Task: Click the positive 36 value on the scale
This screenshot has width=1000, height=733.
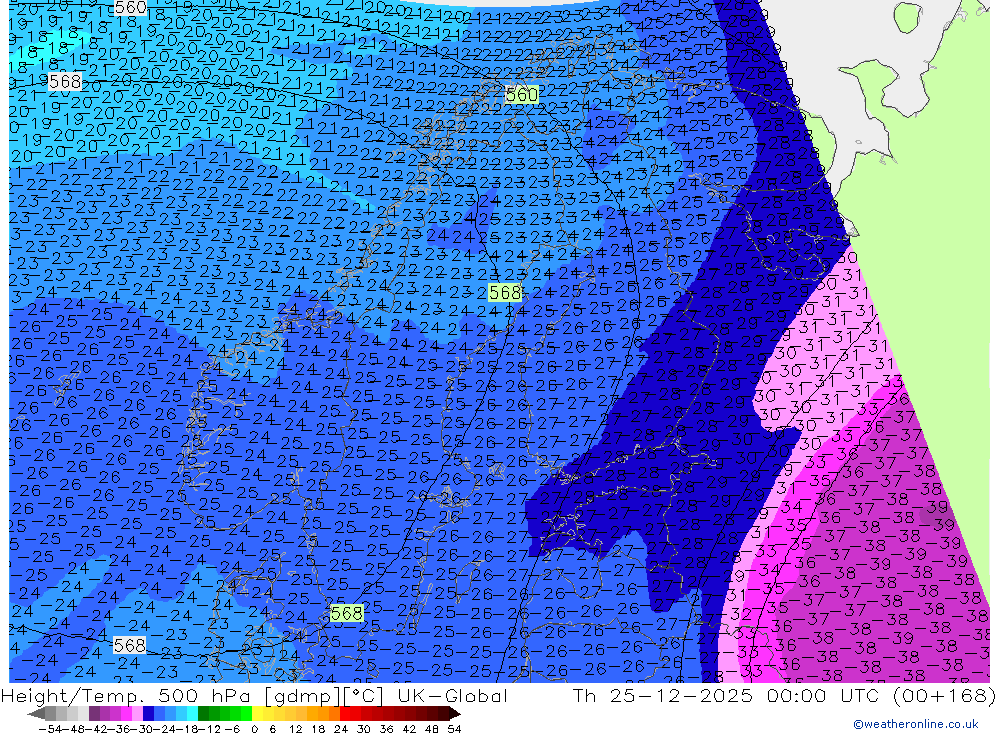Action: [386, 729]
